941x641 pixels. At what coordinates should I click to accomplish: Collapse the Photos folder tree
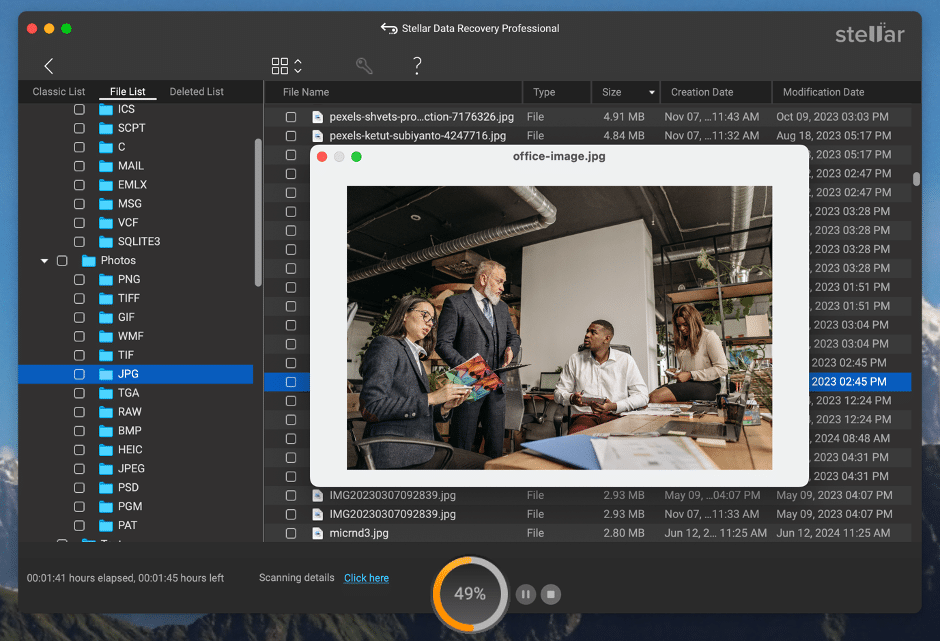pos(44,261)
